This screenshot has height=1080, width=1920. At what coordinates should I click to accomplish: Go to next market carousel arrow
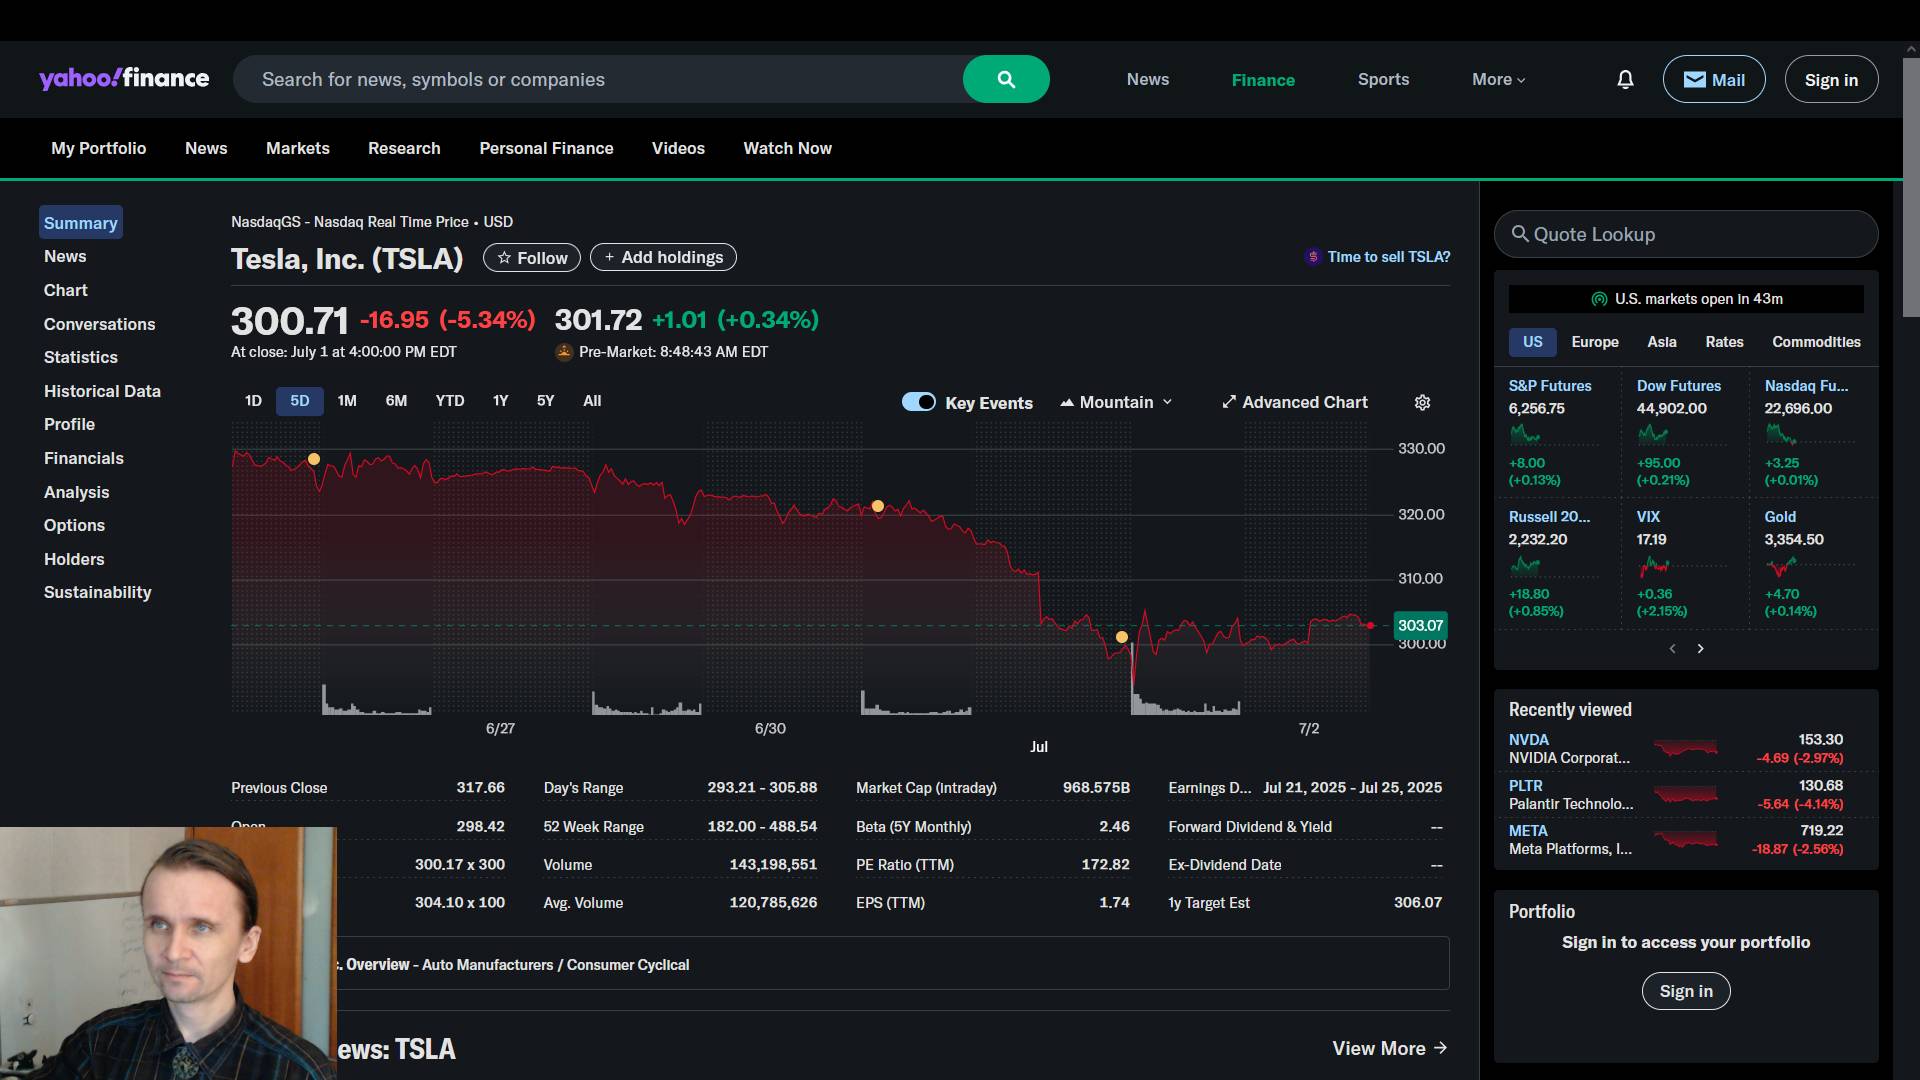[x=1700, y=649]
